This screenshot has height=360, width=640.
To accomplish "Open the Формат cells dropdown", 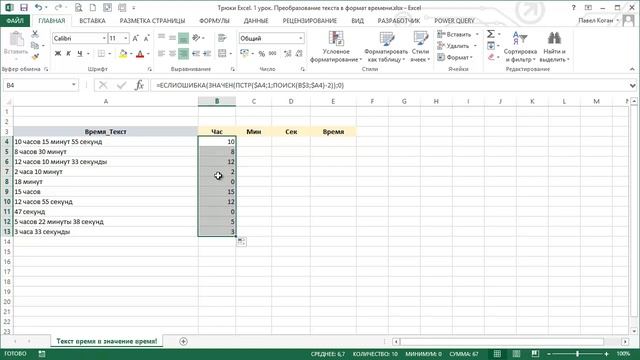I will click(455, 58).
